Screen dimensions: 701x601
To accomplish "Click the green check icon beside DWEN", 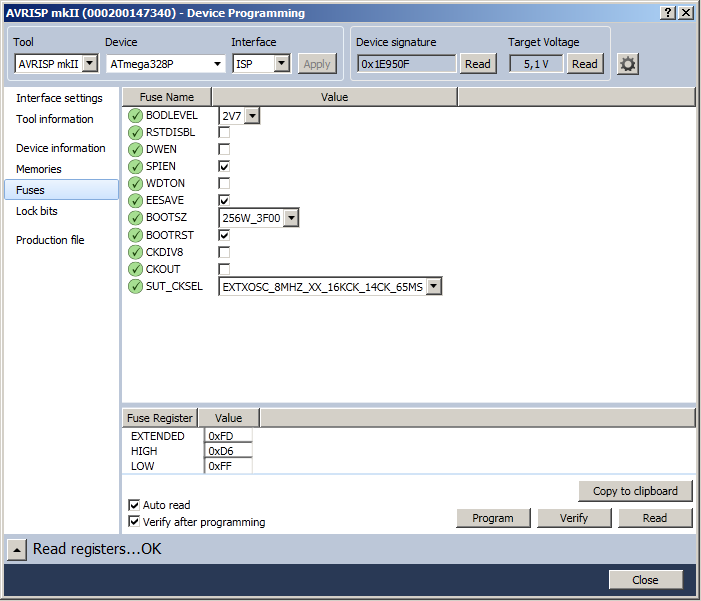I will [x=135, y=149].
